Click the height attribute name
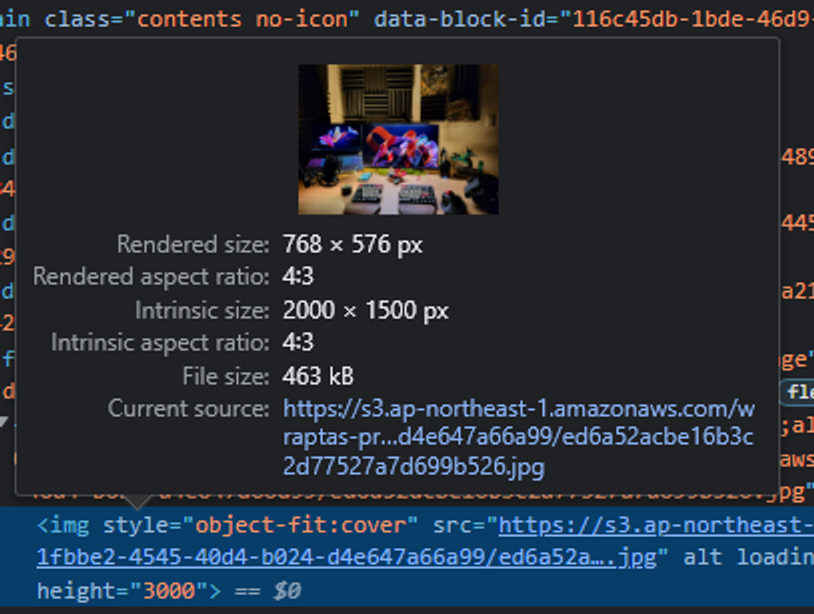The image size is (814, 614). 76,591
